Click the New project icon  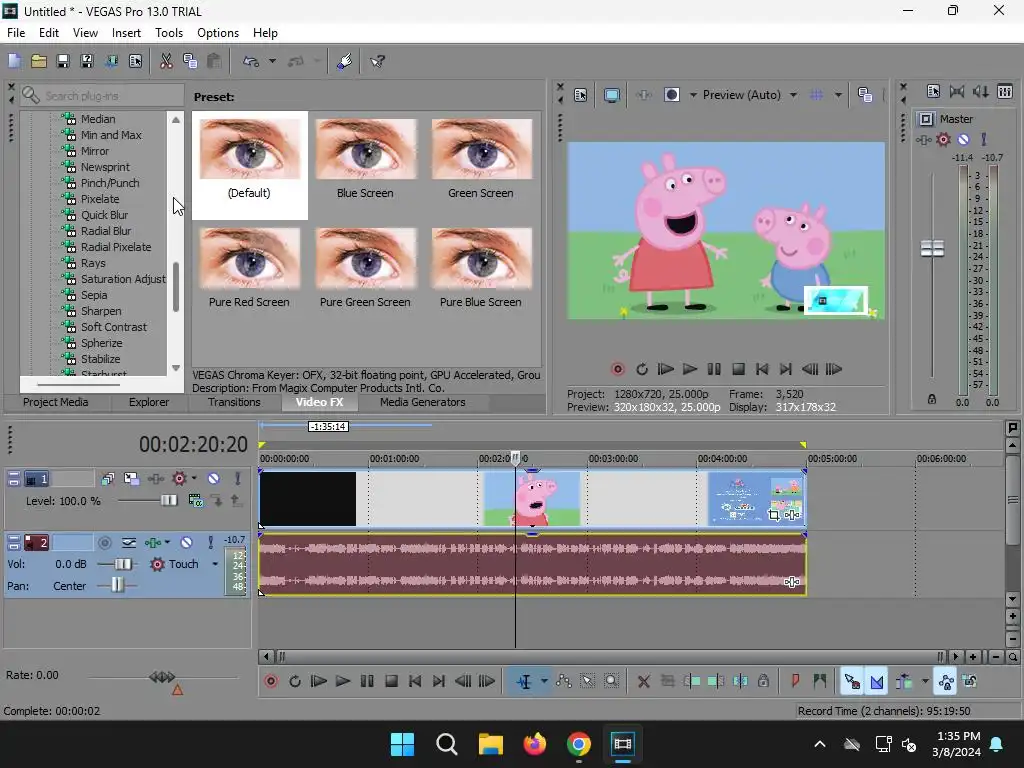tap(14, 61)
